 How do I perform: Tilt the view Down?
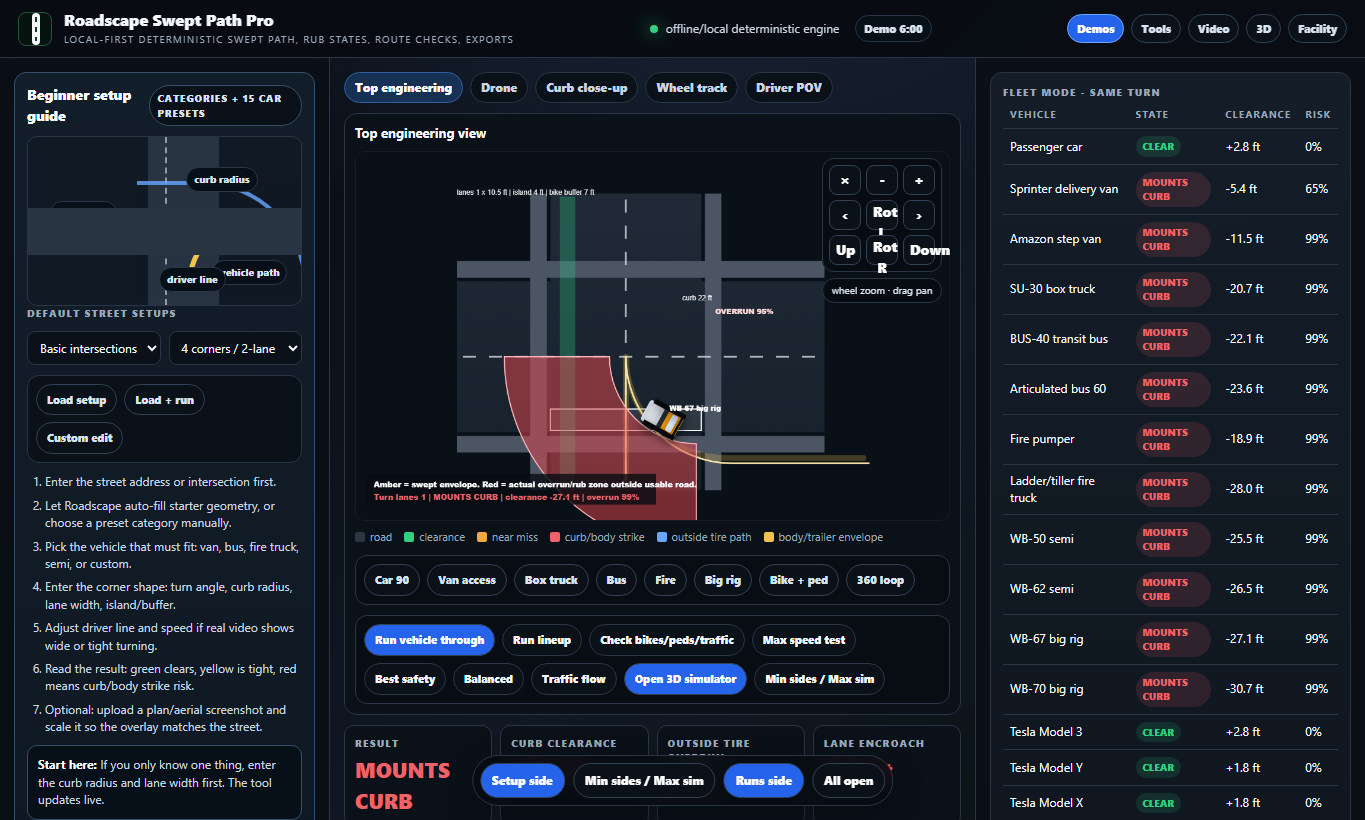click(919, 250)
